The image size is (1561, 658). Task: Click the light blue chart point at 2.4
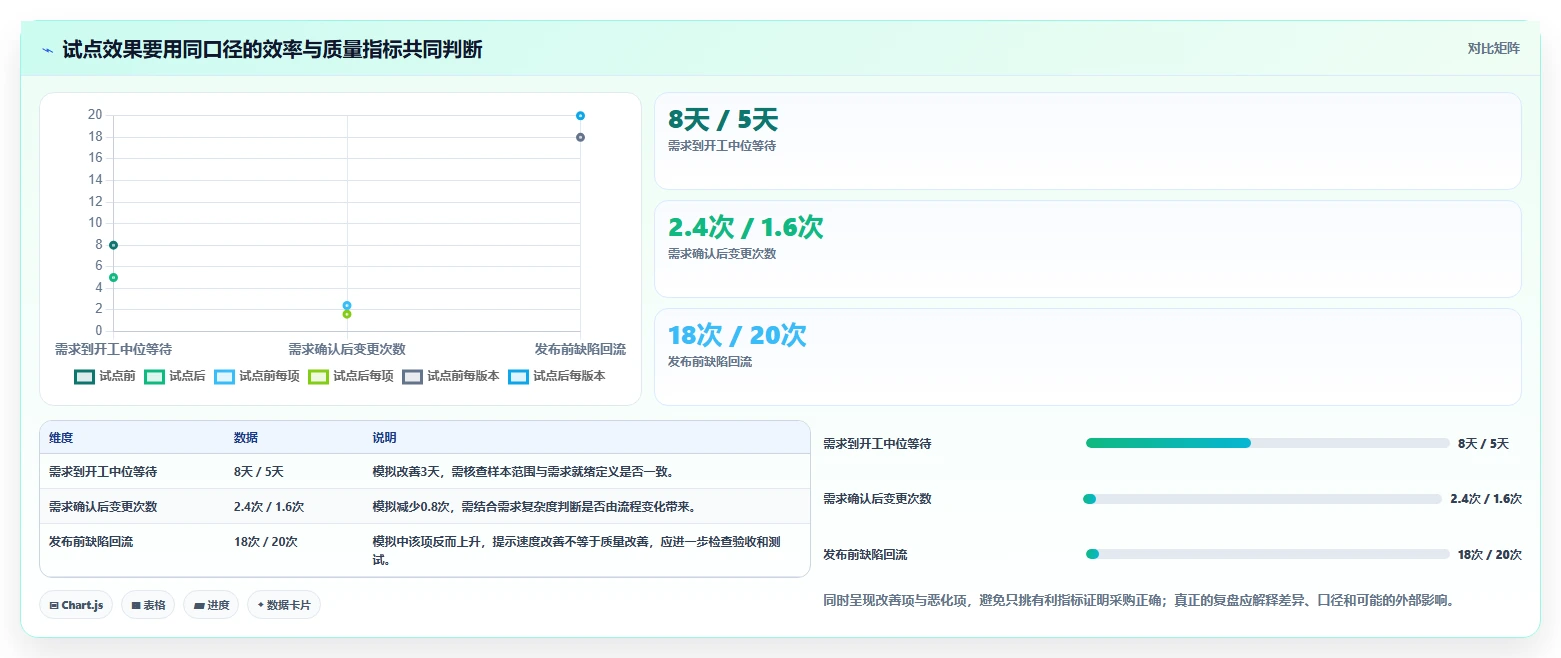pos(347,305)
